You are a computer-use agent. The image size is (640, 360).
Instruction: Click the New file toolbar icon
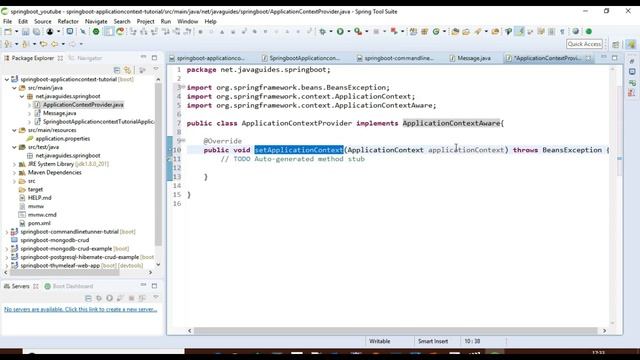(8, 31)
